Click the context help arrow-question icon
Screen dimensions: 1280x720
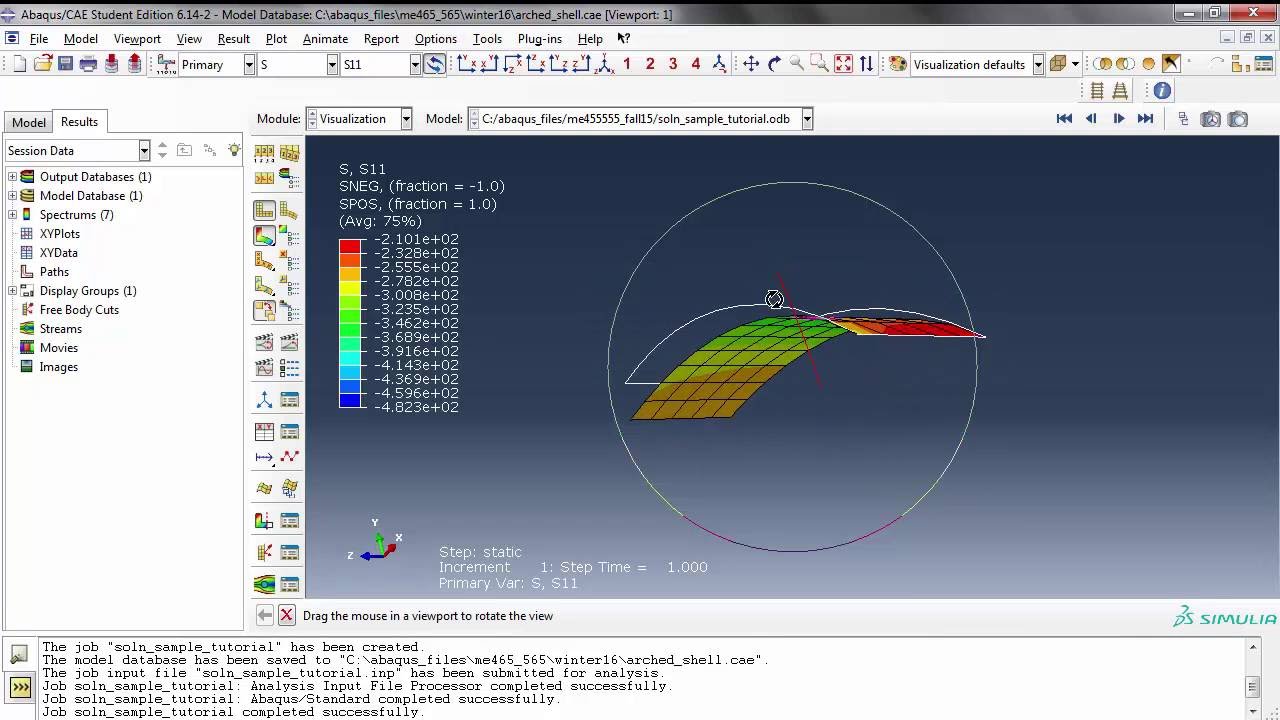[x=623, y=38]
